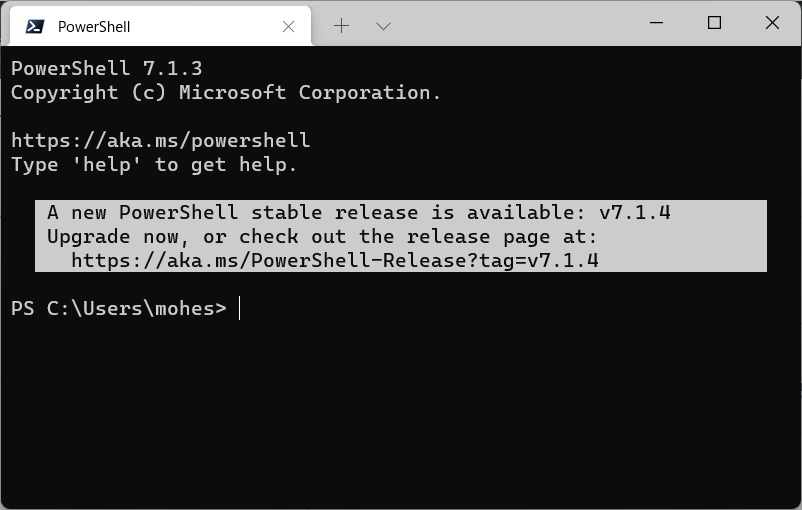The width and height of the screenshot is (802, 510).
Task: Minimize the Windows Terminal window
Action: point(656,23)
